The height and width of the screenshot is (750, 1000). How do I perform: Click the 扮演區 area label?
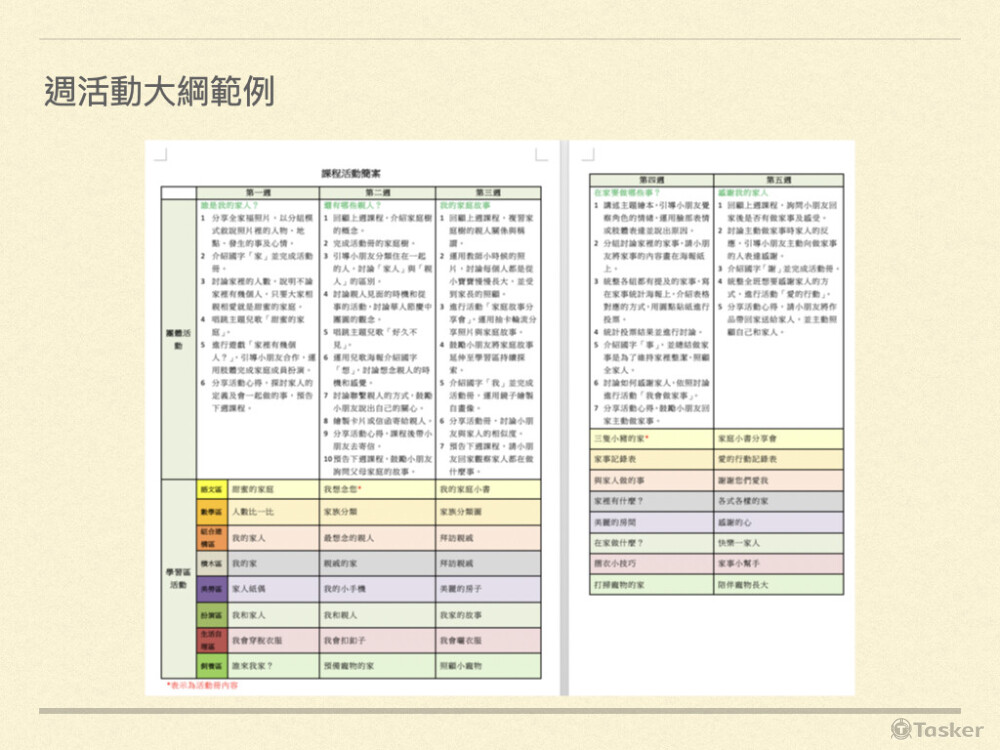[210, 615]
